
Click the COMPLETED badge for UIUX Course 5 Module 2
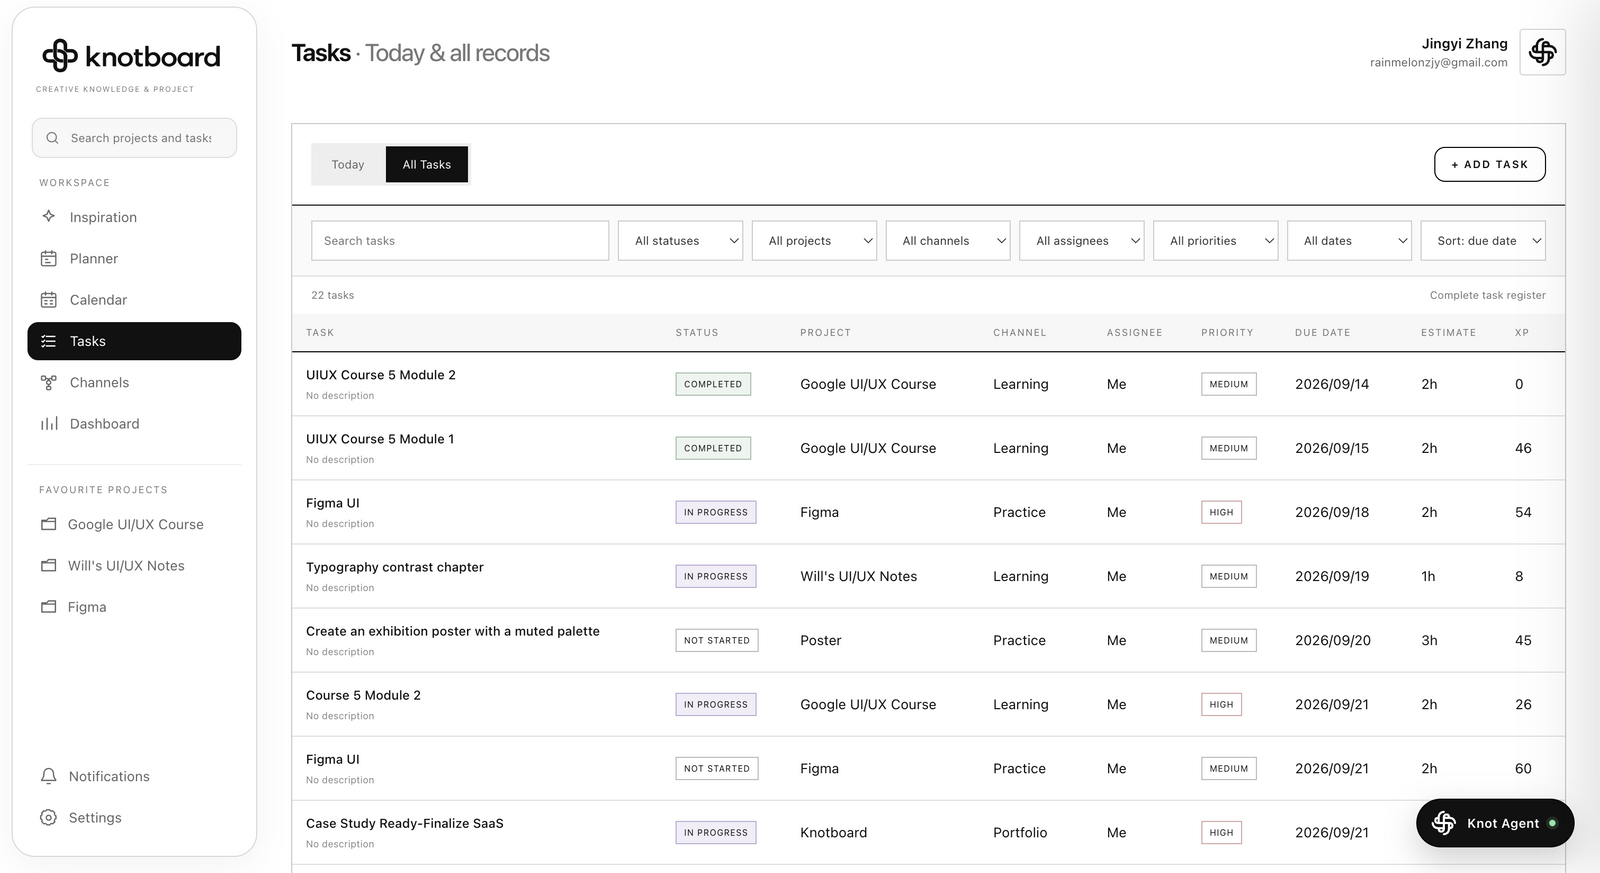point(713,384)
